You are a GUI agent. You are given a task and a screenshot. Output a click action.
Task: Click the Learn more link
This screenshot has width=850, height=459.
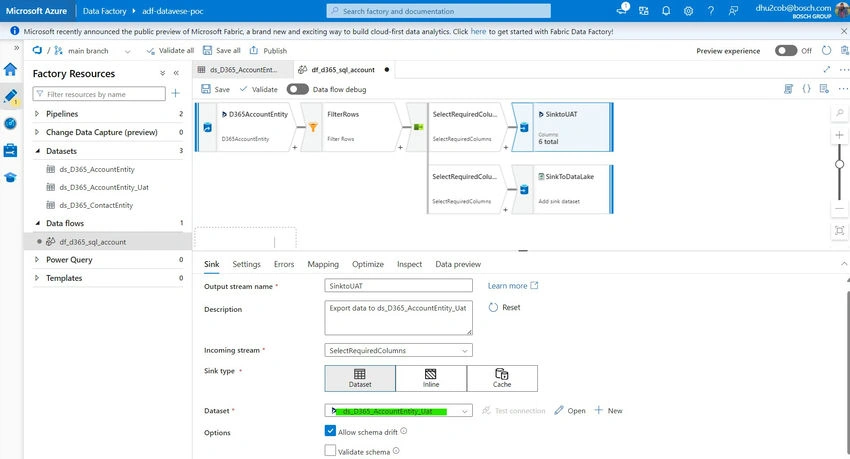(x=513, y=286)
